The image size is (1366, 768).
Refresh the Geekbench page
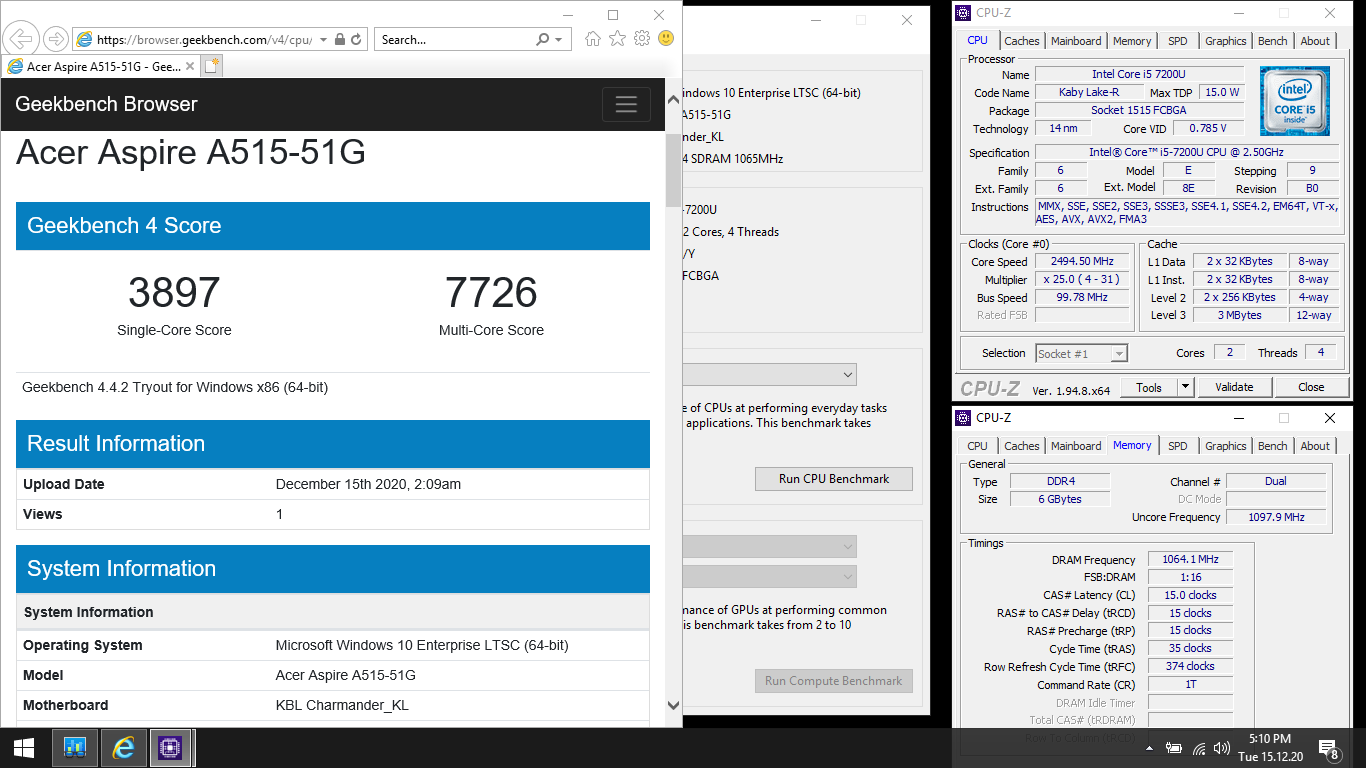tap(357, 40)
